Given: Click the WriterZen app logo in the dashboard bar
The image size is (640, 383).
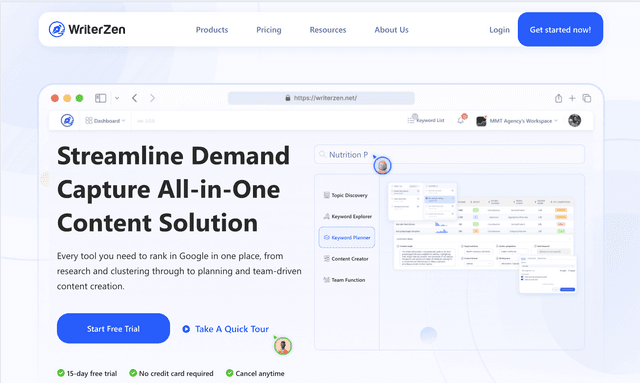Looking at the screenshot, I should (x=67, y=120).
